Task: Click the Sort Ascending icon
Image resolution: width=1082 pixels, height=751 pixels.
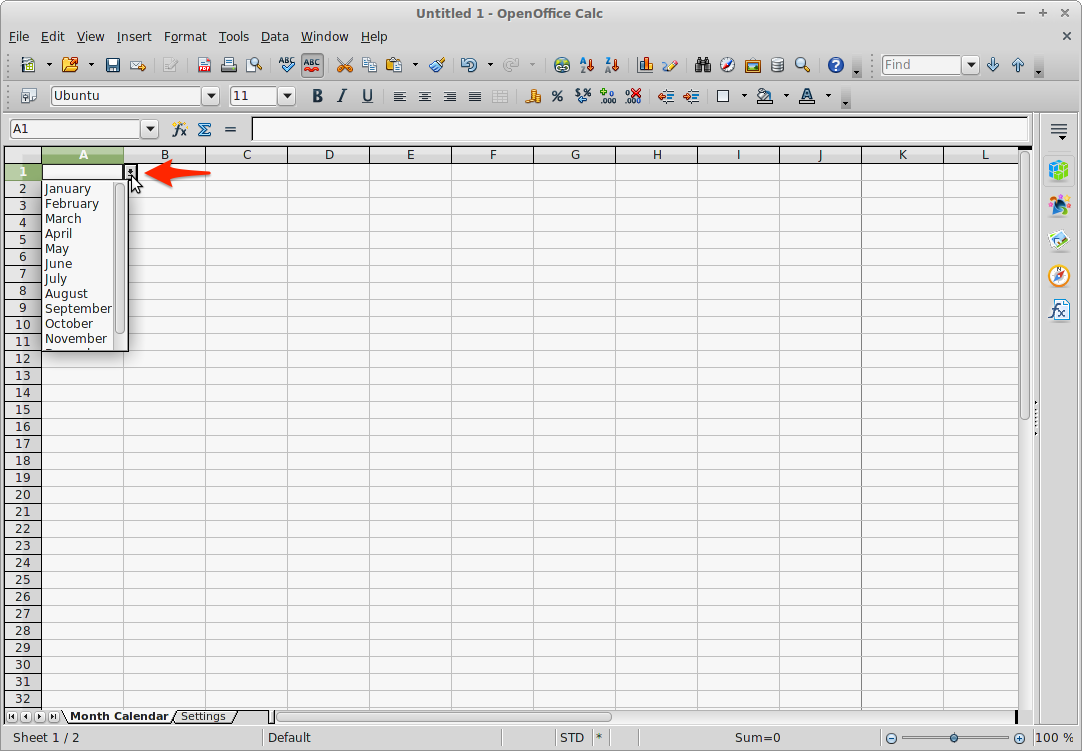Action: coord(587,65)
